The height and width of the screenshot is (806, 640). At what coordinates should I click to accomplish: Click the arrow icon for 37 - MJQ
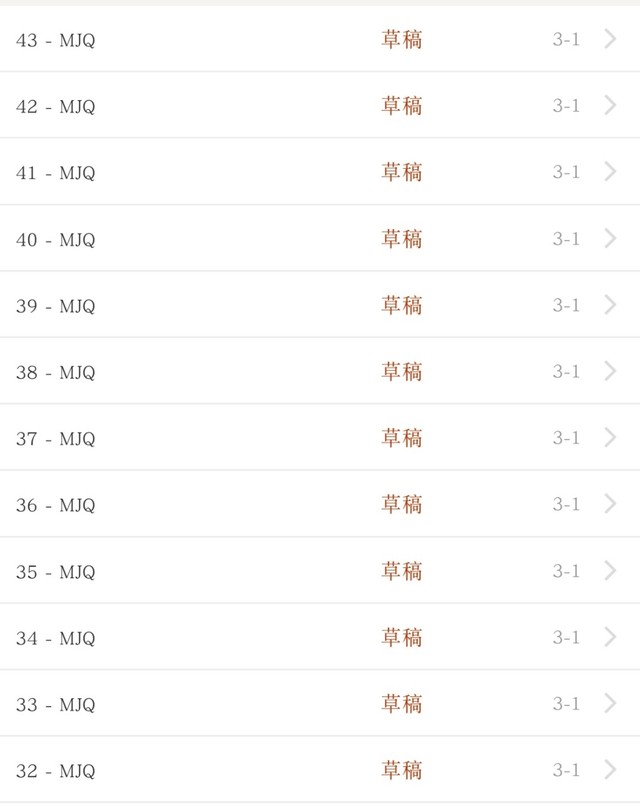(x=611, y=438)
